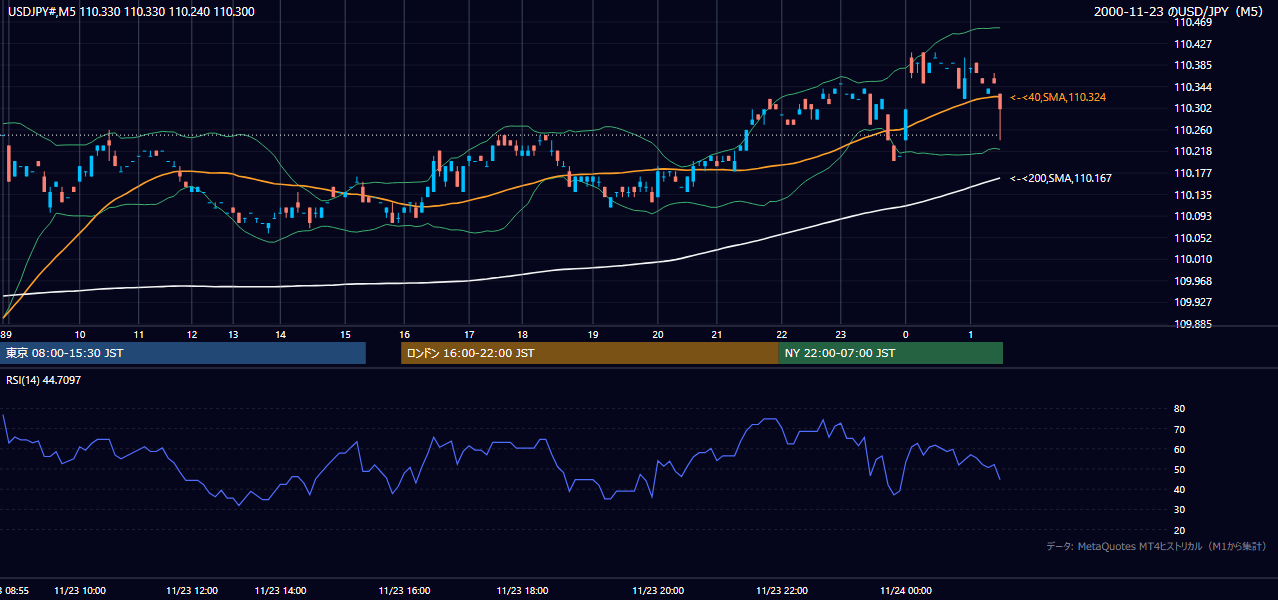
Task: Click the RSI scale value 30
Action: [x=1179, y=510]
